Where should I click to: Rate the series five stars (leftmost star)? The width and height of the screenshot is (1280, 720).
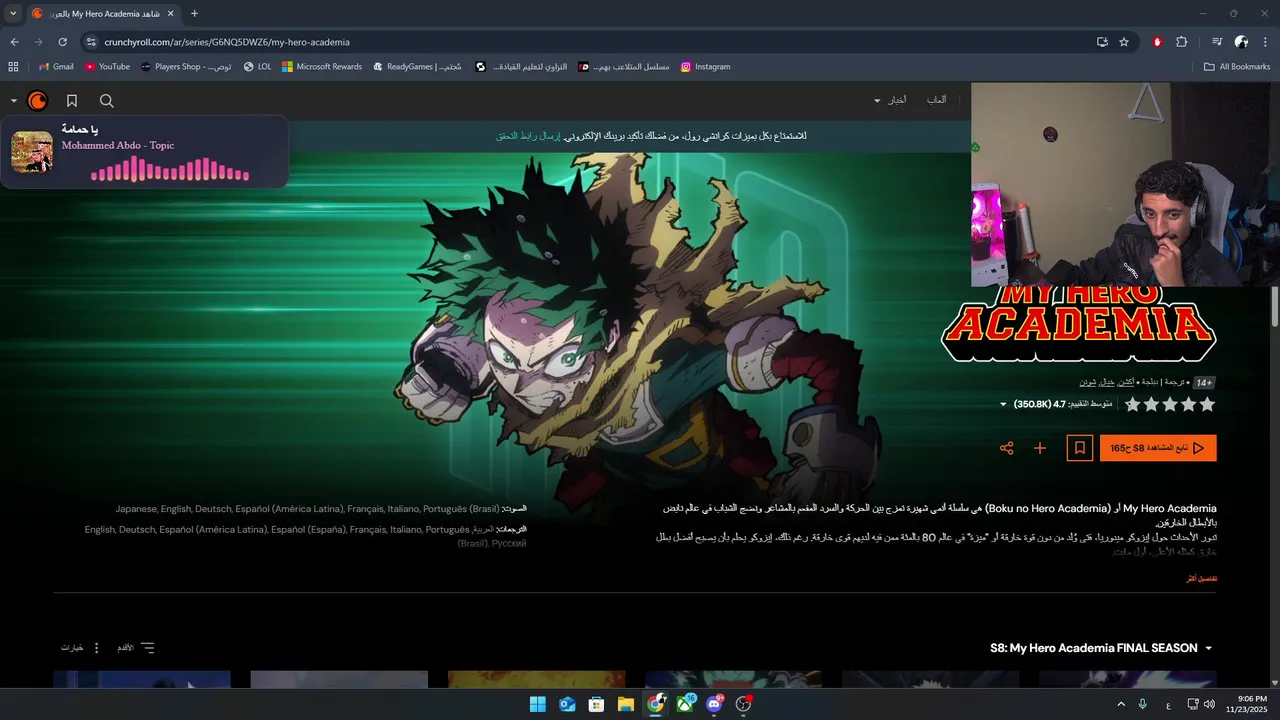(x=1132, y=405)
